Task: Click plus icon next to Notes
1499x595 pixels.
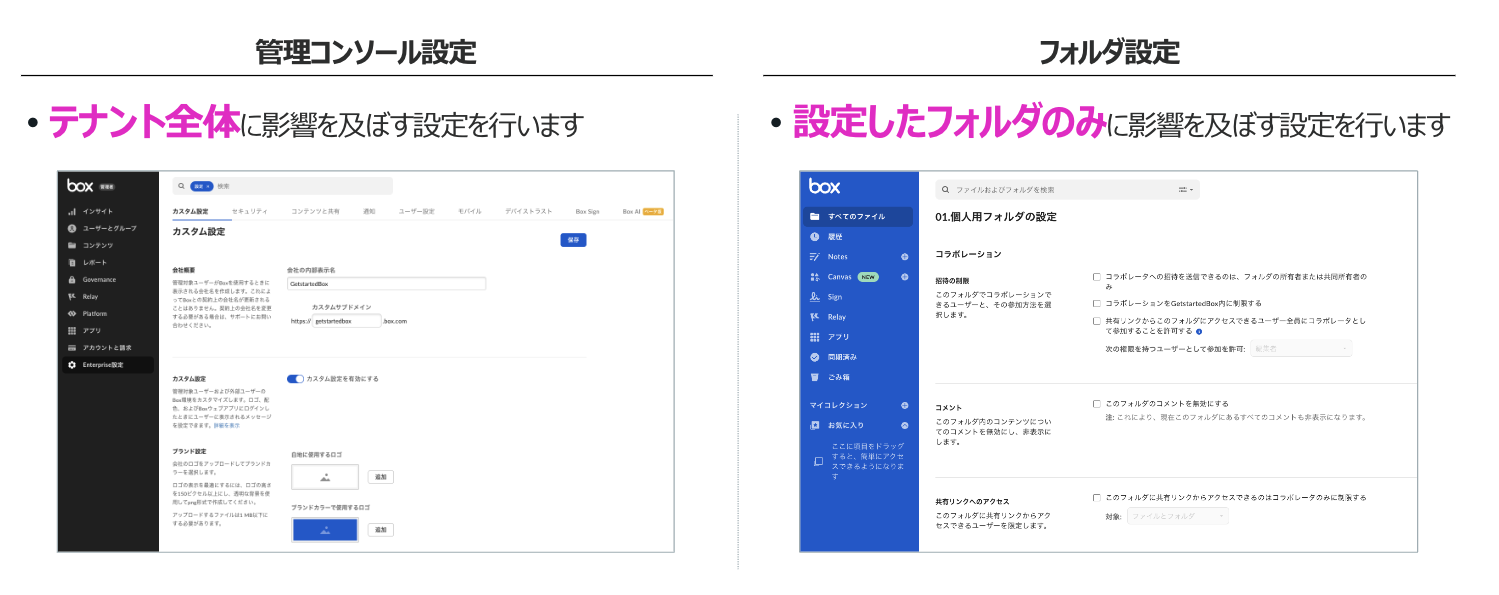Action: [905, 257]
